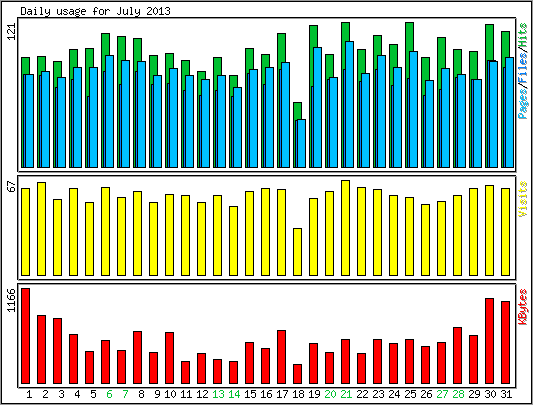533x405 pixels.
Task: Select the yellow Visits bar for day 18
Action: coord(297,252)
